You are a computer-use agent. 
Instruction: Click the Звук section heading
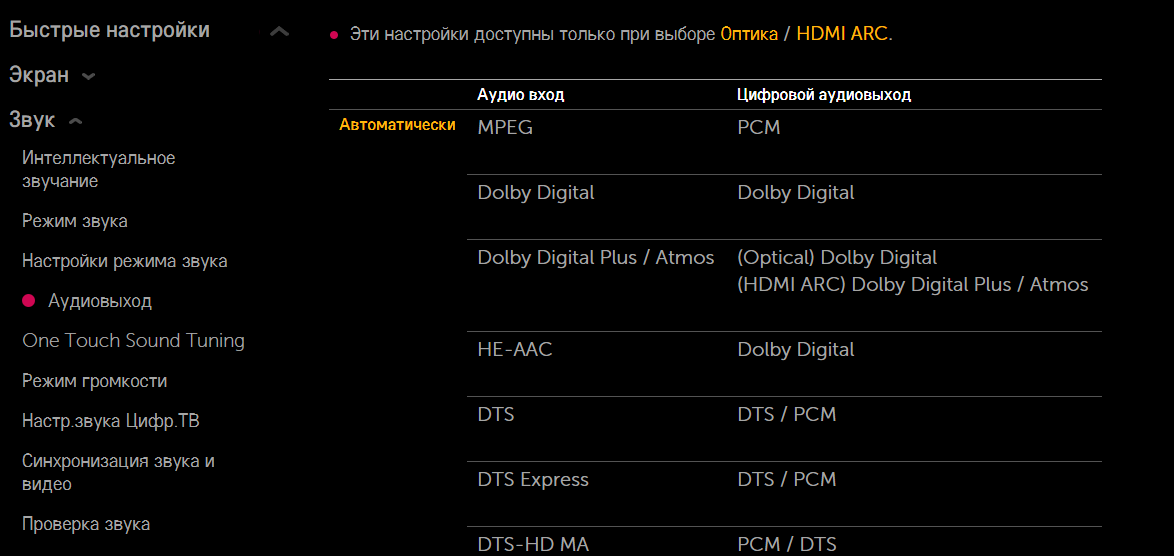[32, 120]
